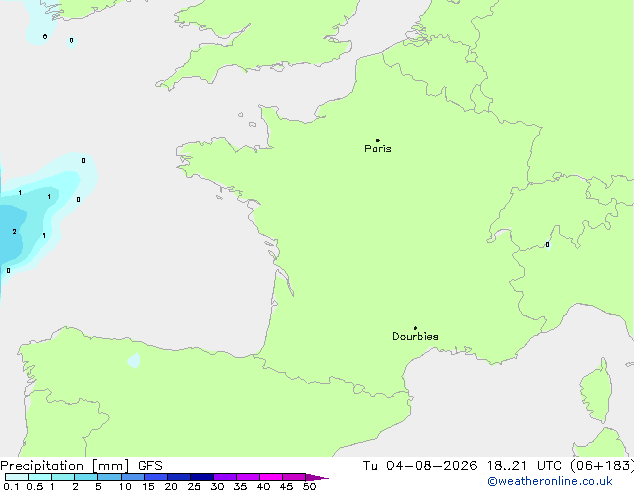Screen dimensions: 634x490
Task: Click the light blue rain patch in northern Spain
Action: pyautogui.click(x=134, y=361)
